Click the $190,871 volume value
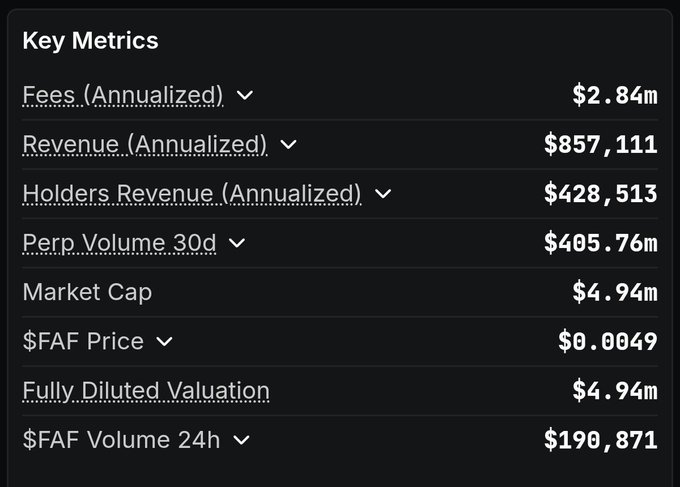Image resolution: width=680 pixels, height=487 pixels. click(600, 439)
